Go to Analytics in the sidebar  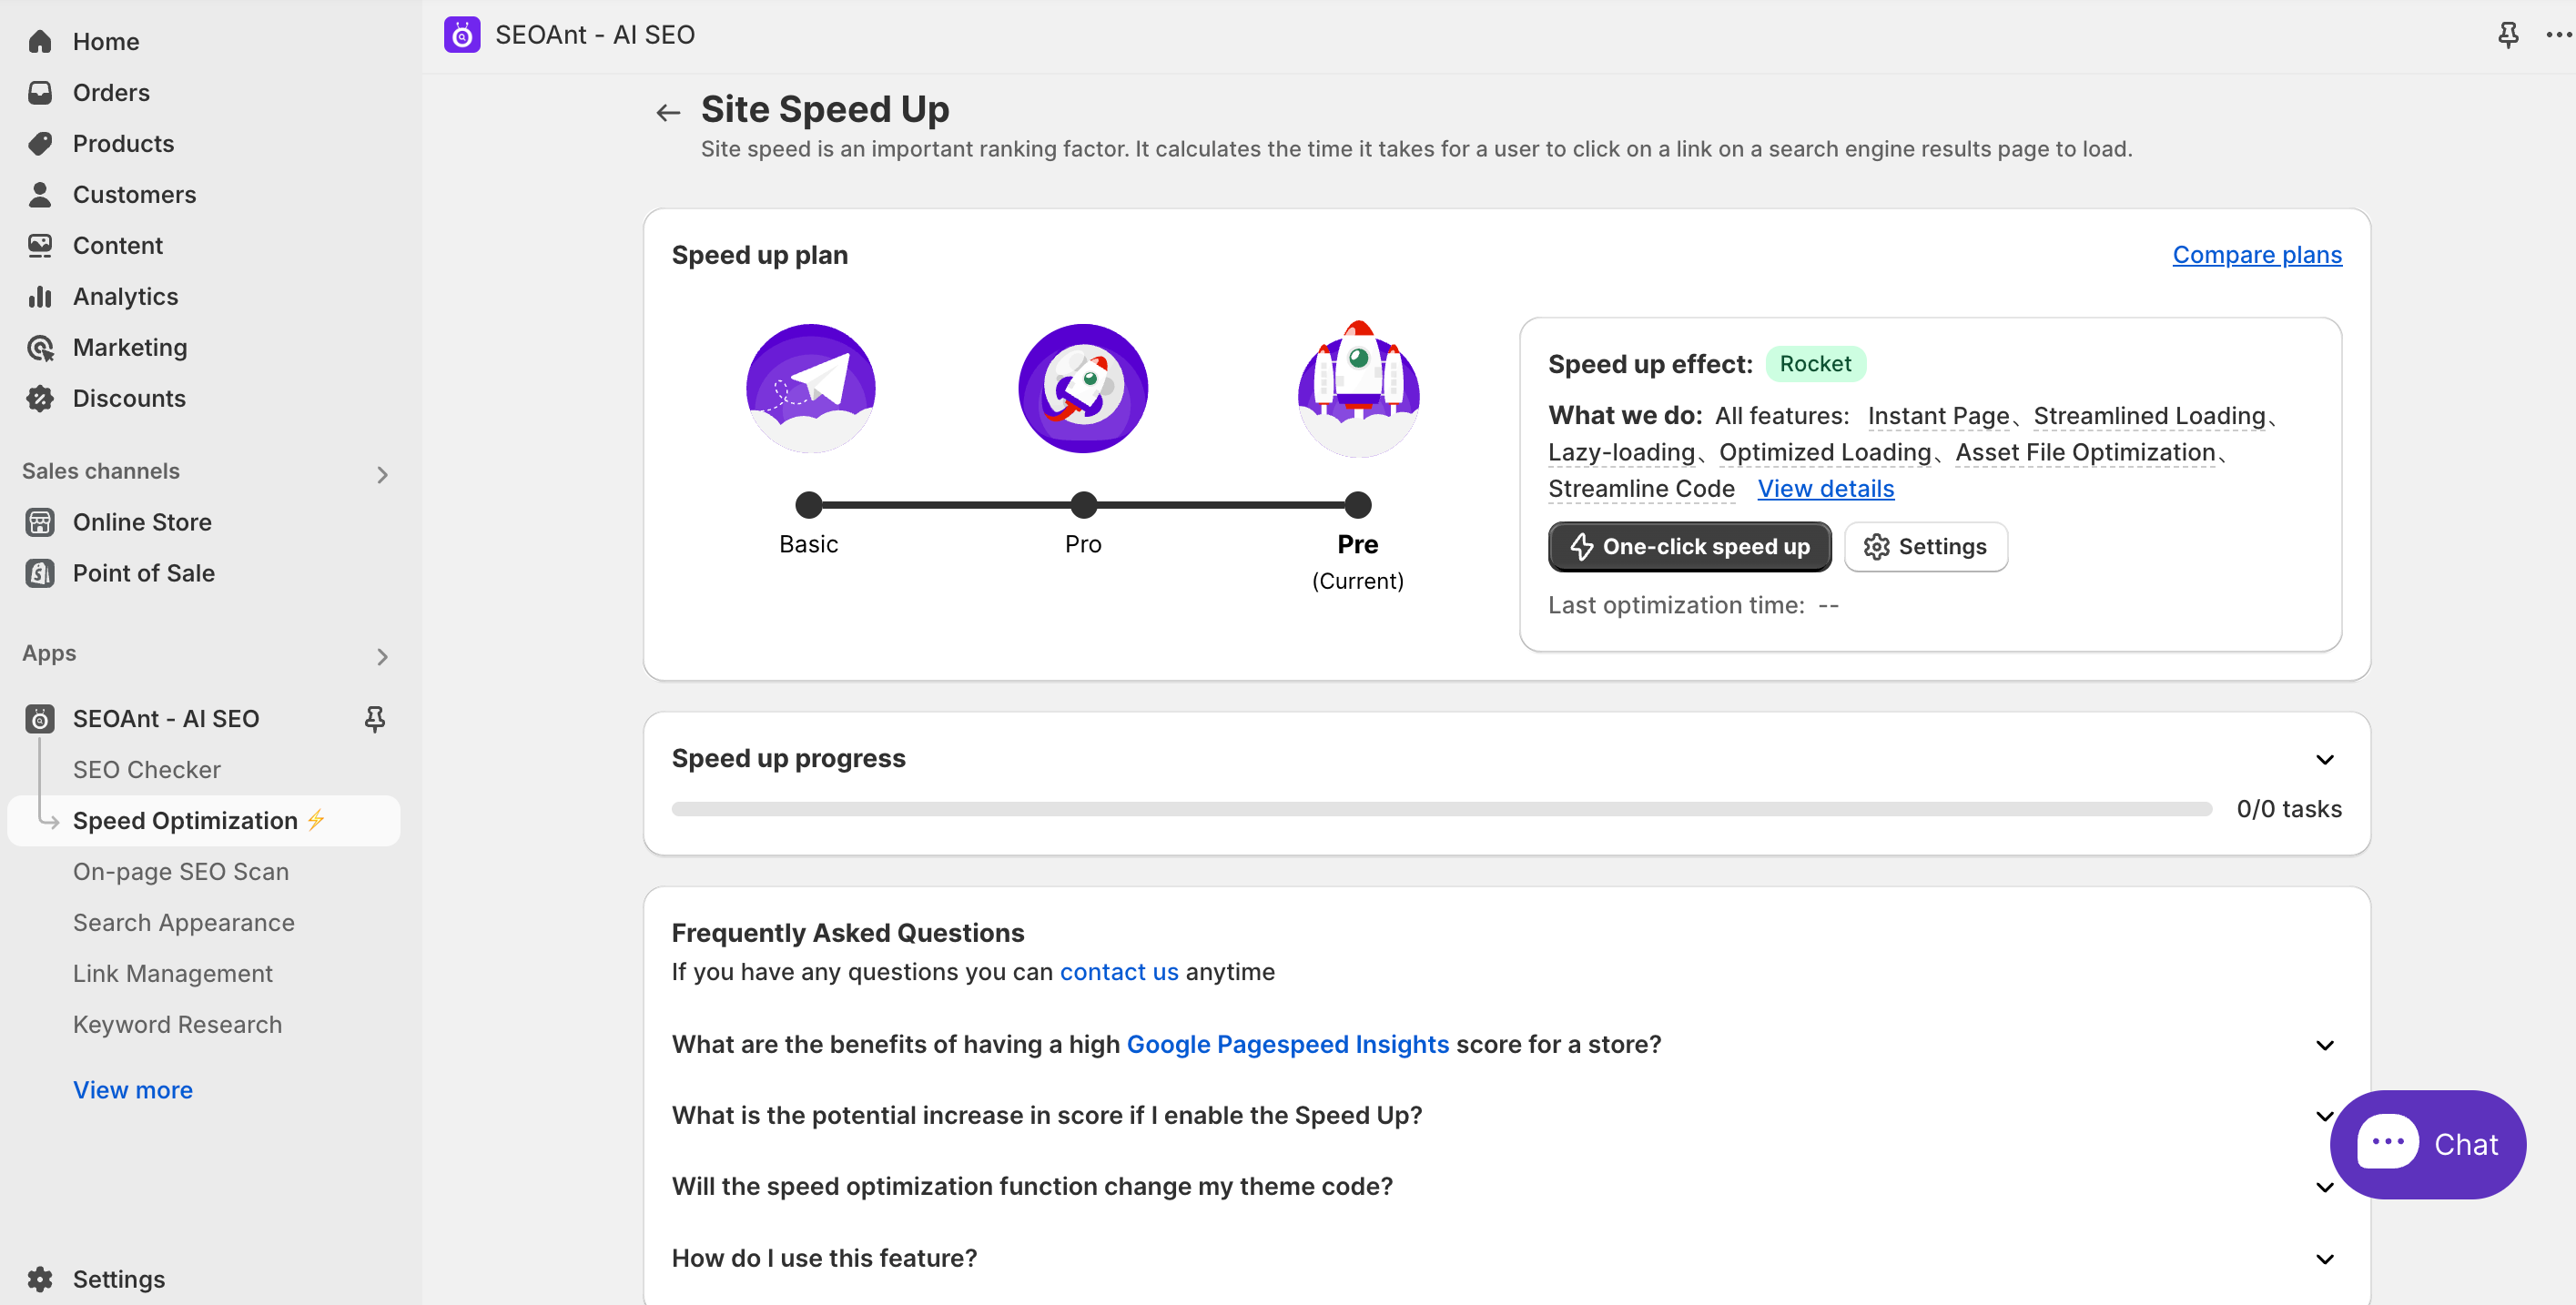125,296
